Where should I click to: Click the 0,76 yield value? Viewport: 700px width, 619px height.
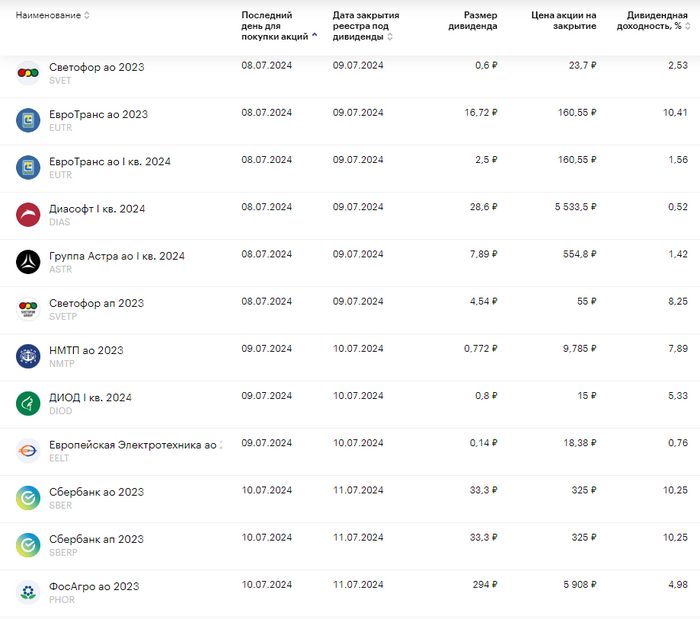(x=678, y=443)
